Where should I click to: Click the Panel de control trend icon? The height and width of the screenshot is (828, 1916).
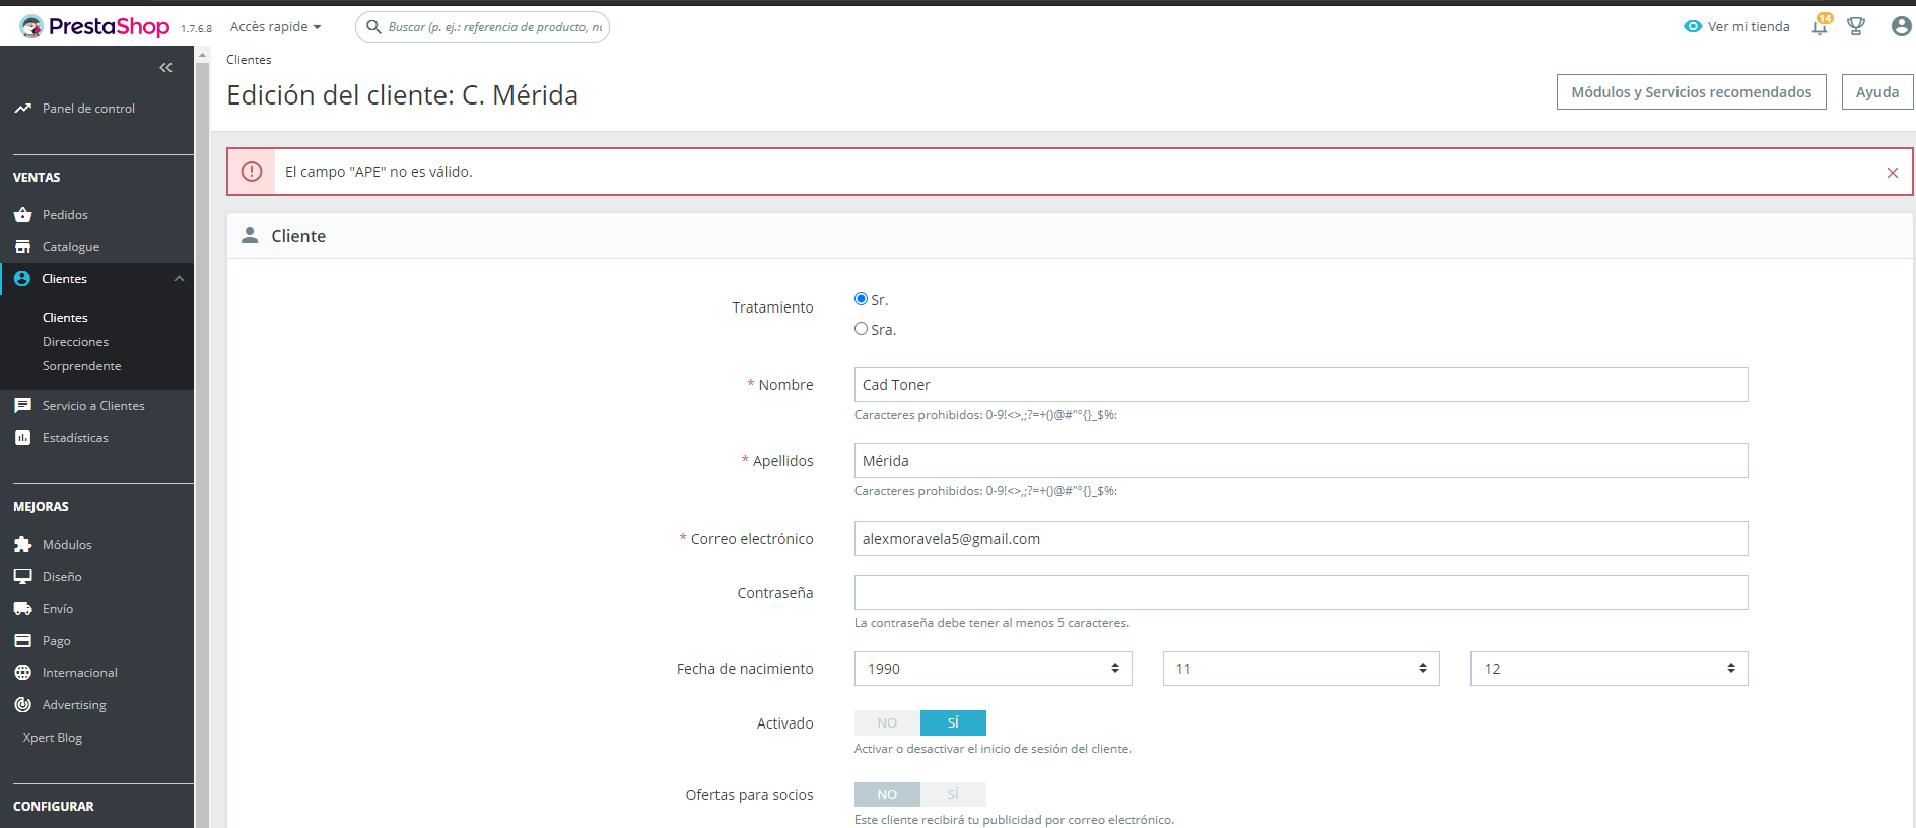coord(22,108)
